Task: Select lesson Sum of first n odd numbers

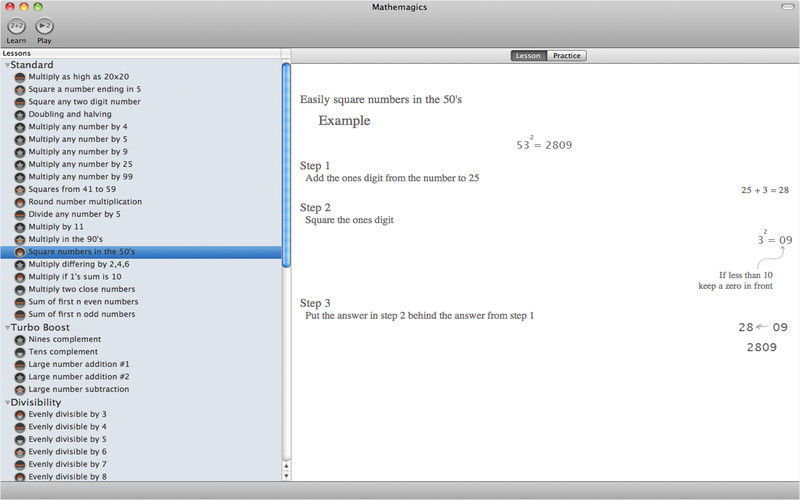Action: 141,314
